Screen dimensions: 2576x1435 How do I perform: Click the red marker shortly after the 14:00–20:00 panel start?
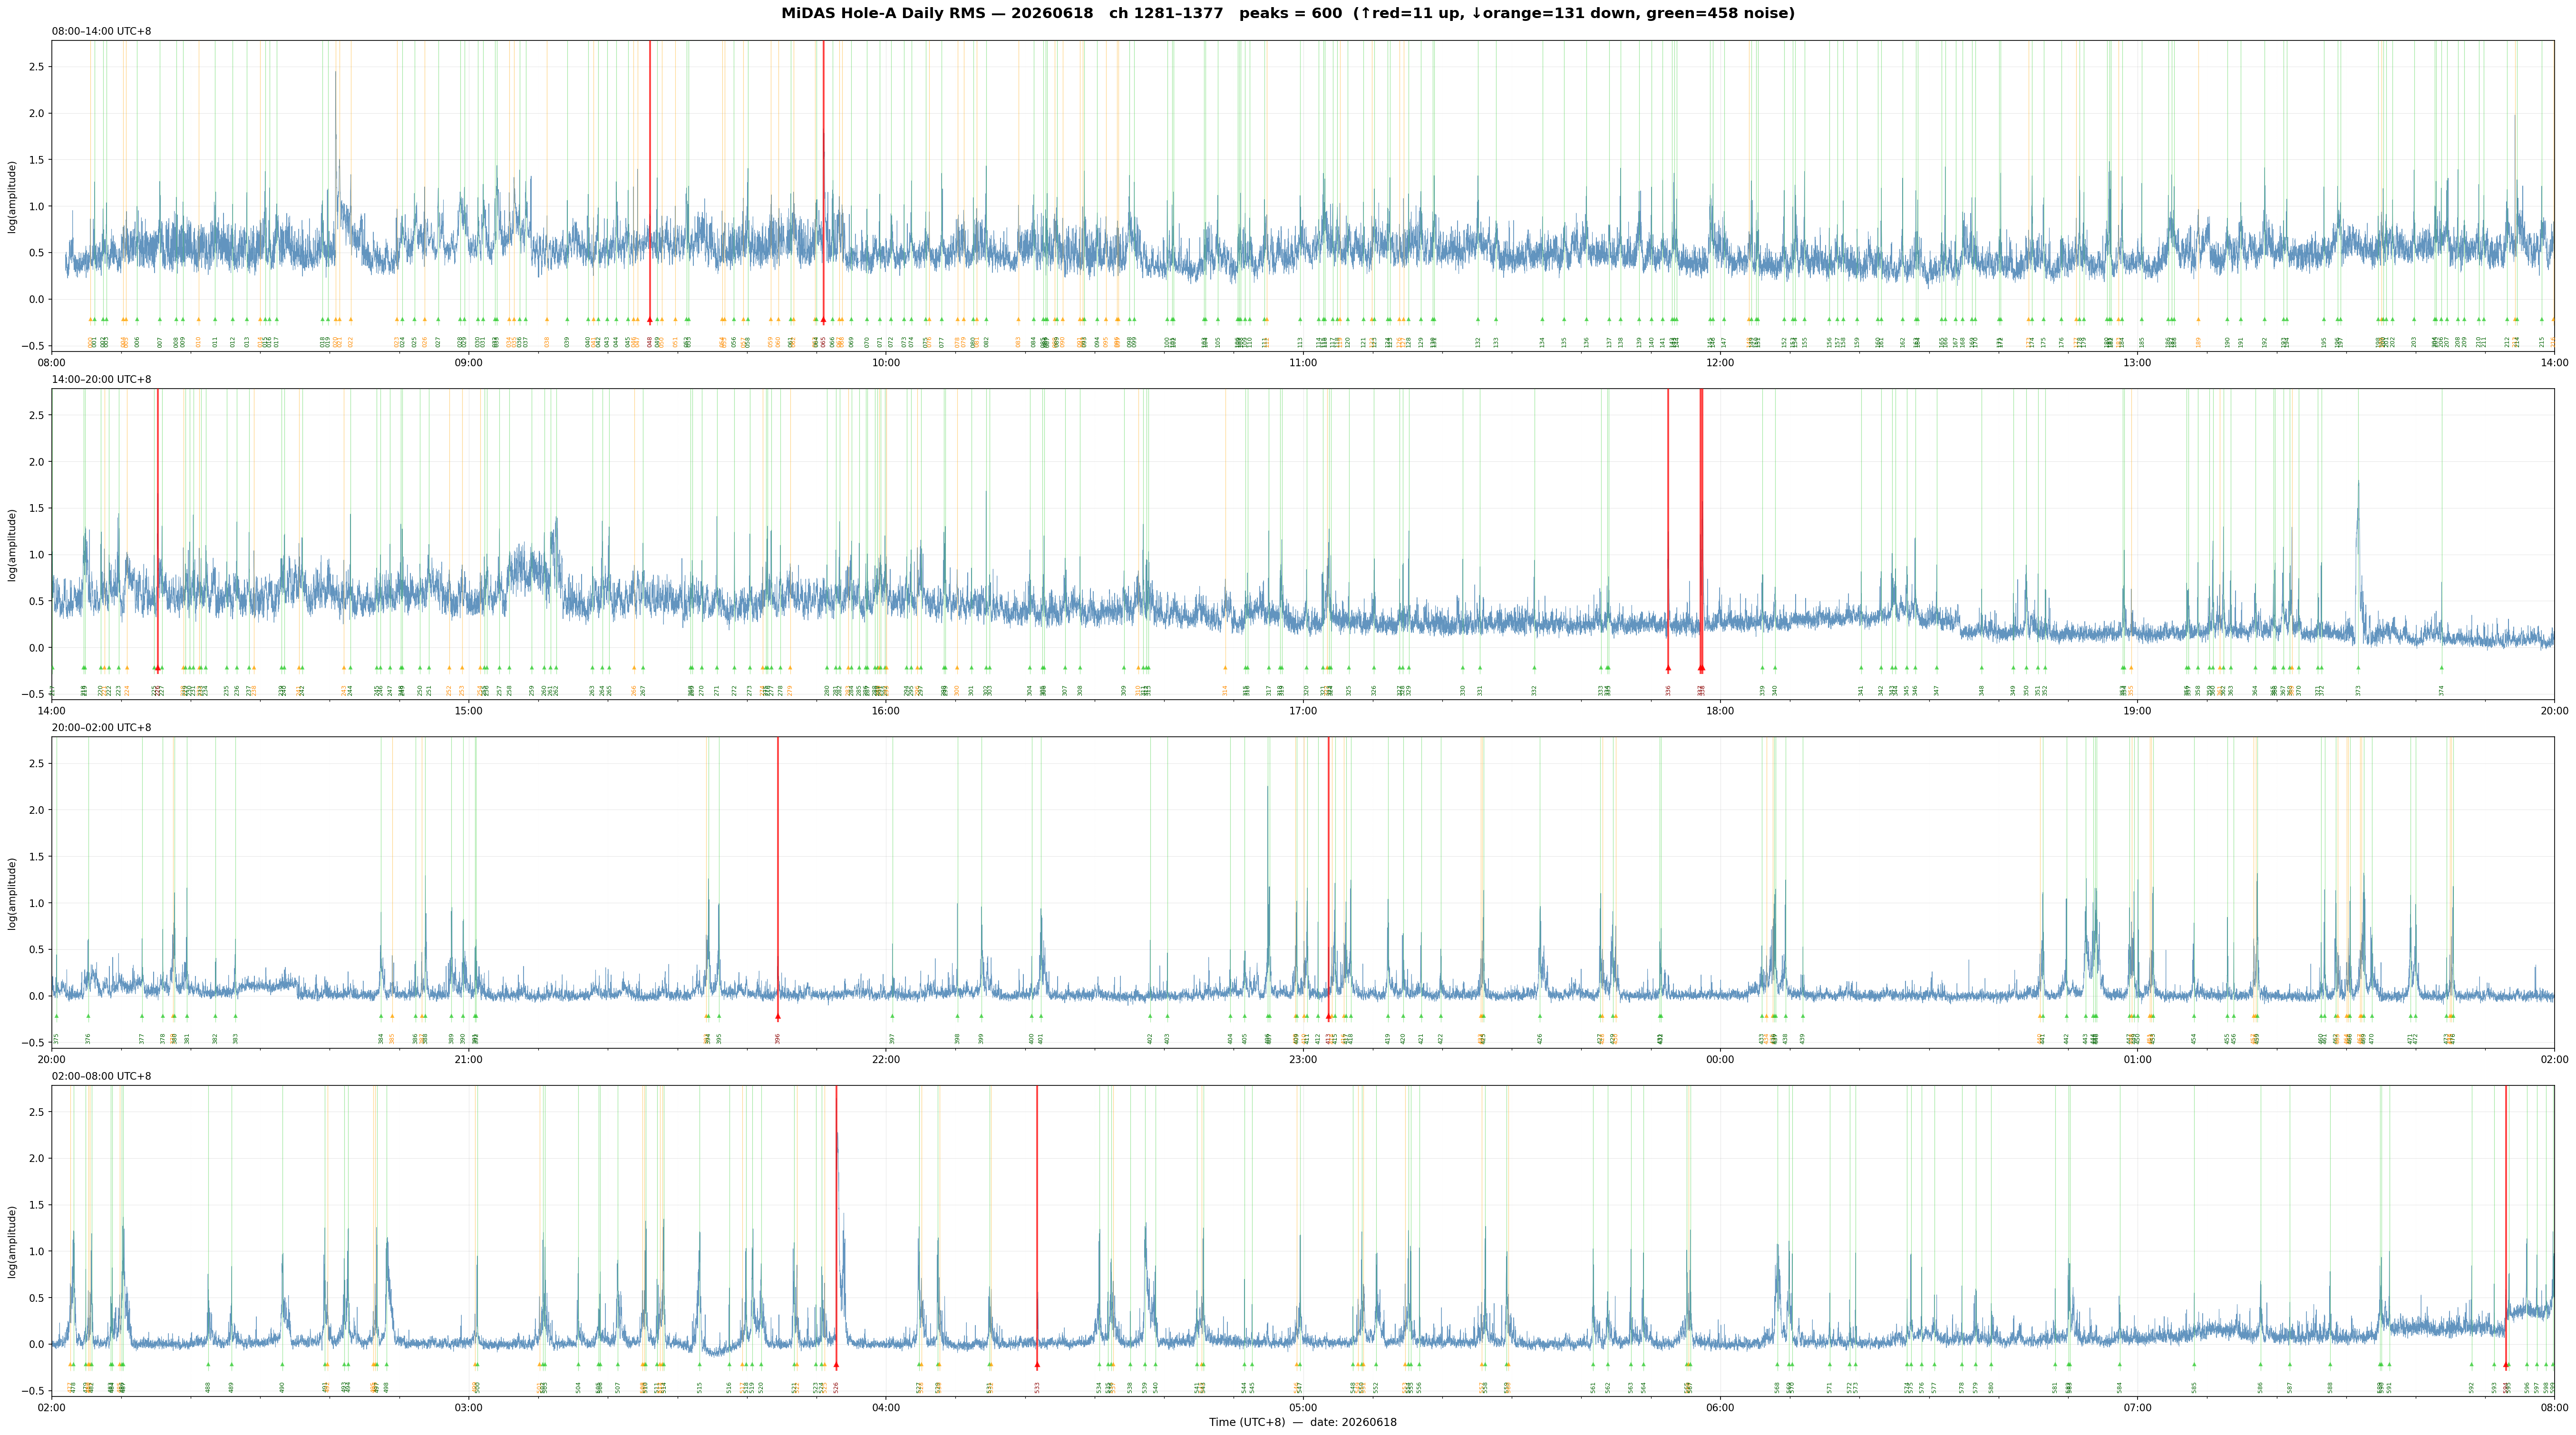pos(157,668)
